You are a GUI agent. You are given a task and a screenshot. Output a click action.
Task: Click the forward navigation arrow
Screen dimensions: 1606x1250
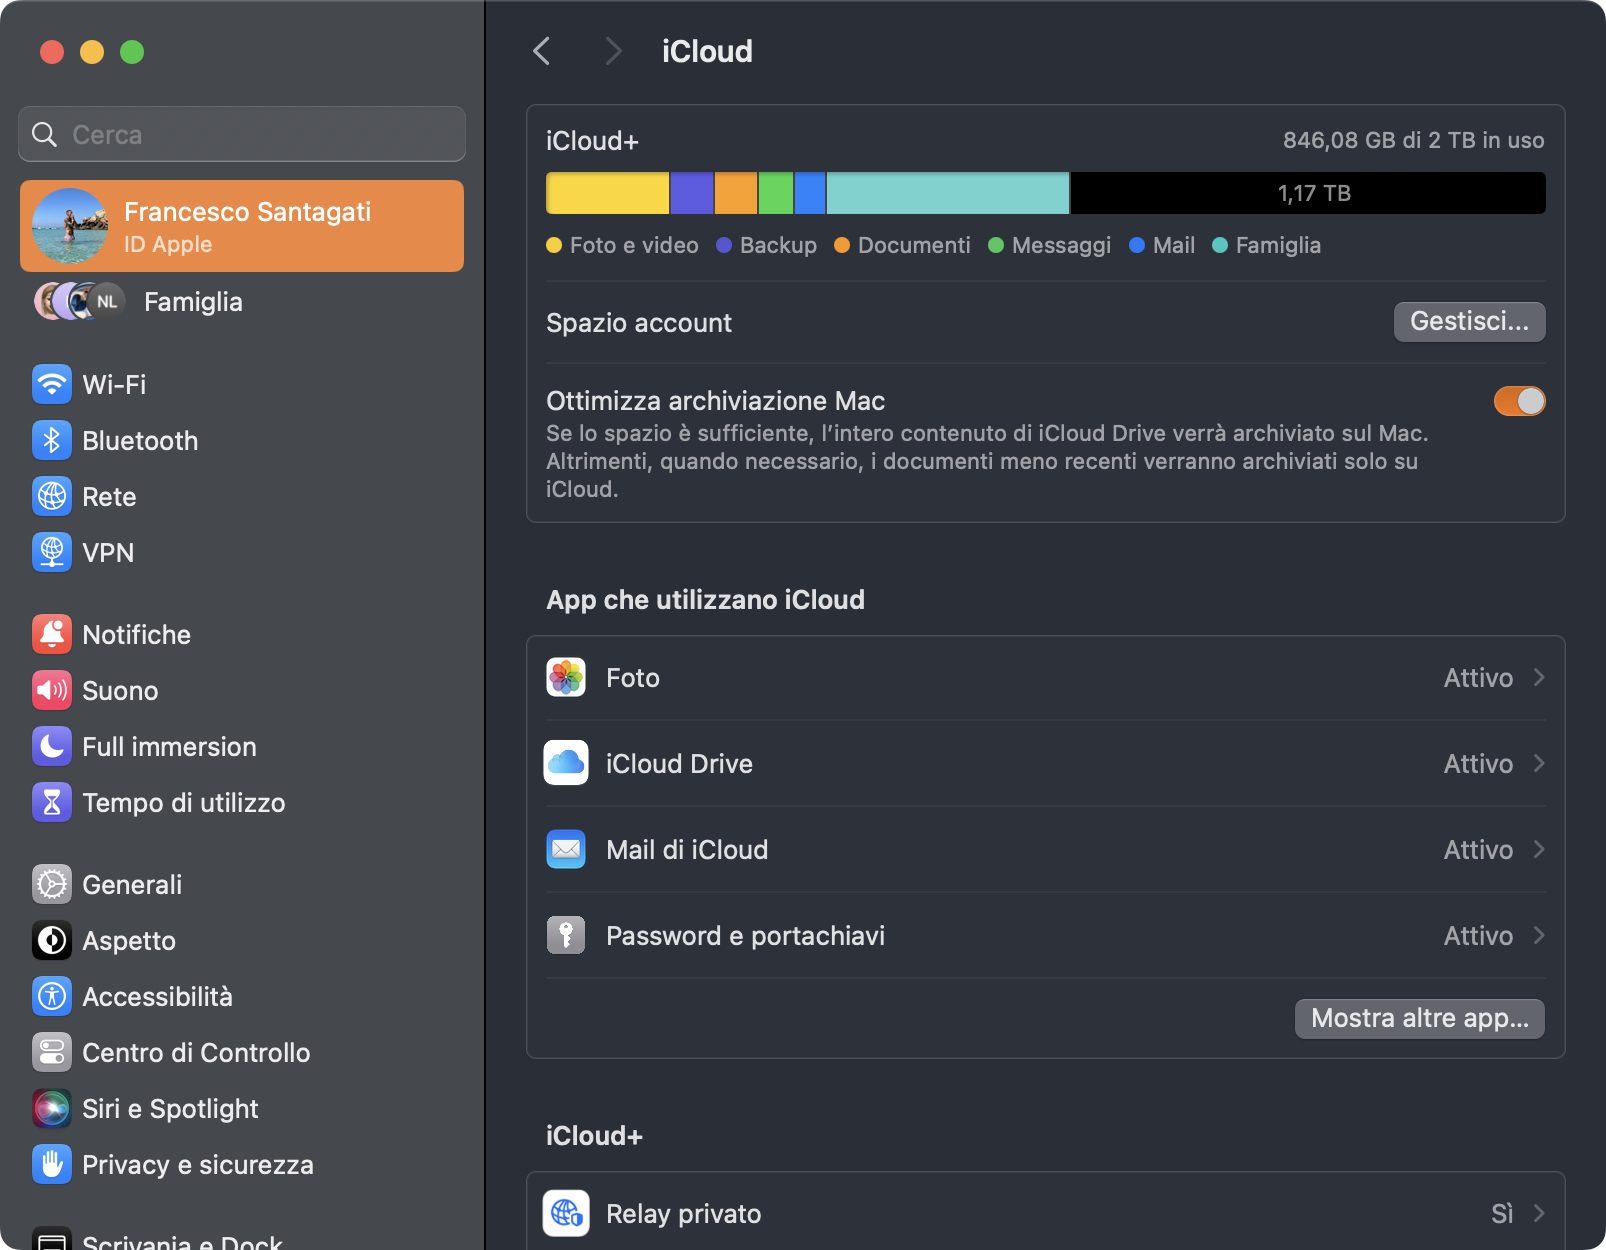[613, 51]
